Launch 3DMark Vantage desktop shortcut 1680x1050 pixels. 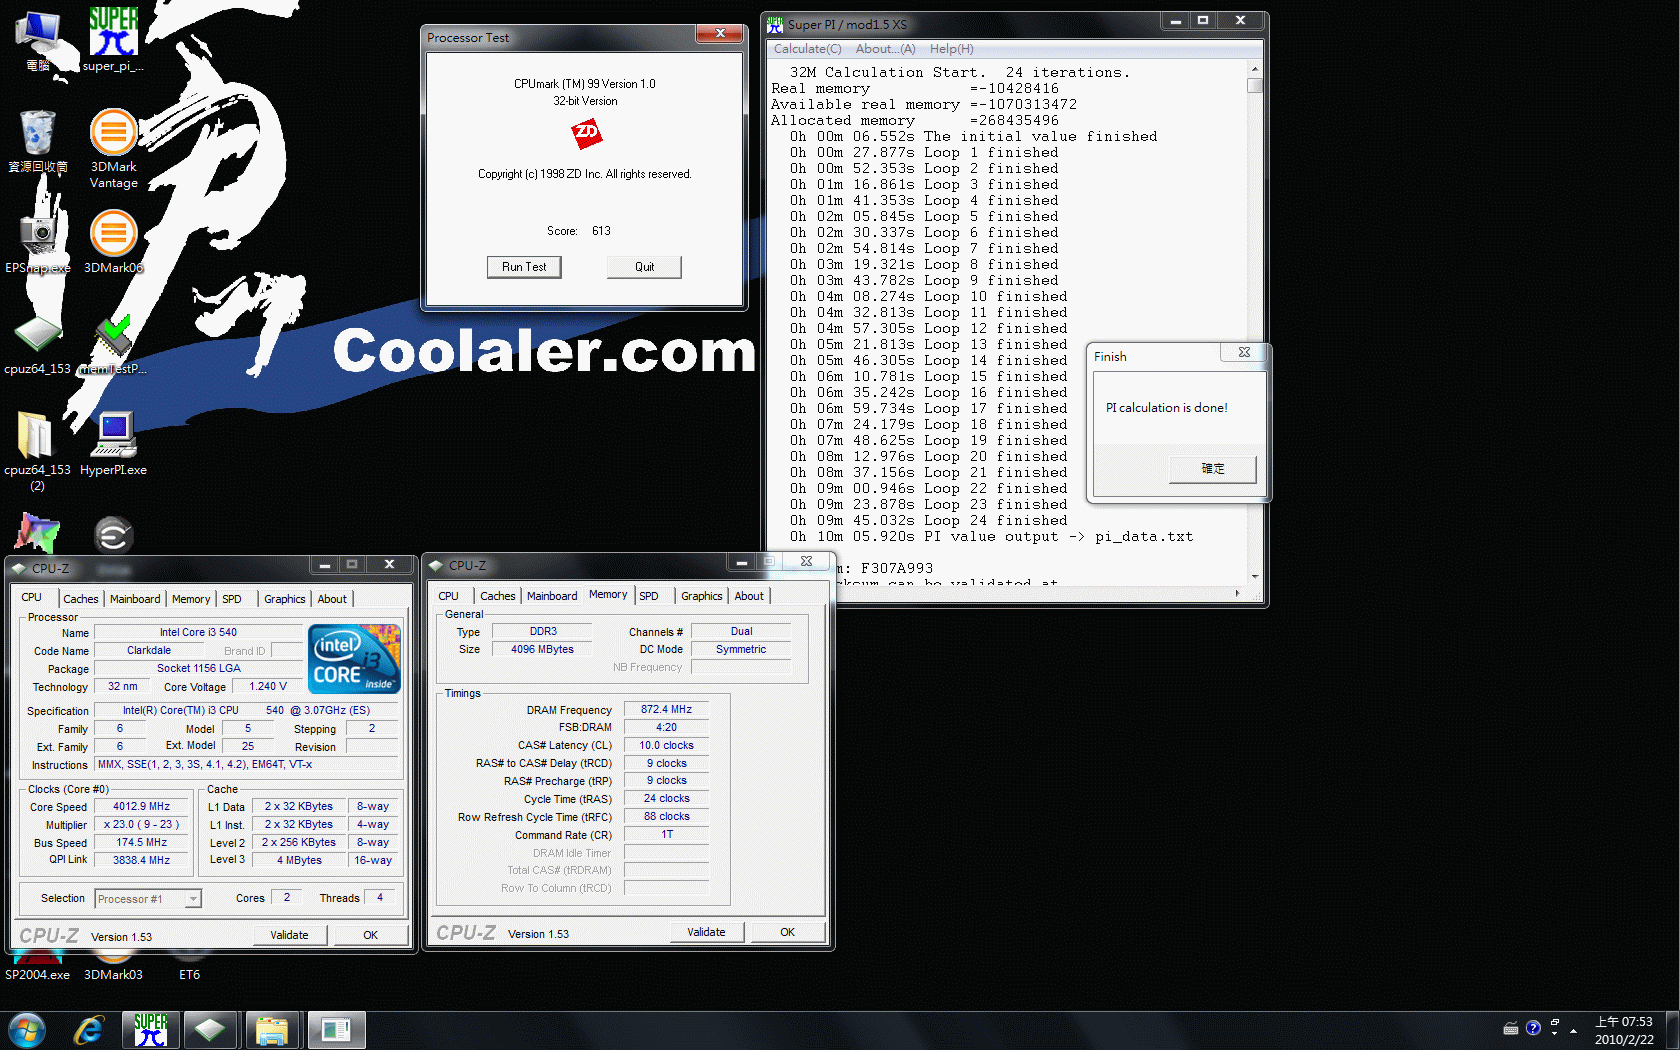[x=113, y=148]
